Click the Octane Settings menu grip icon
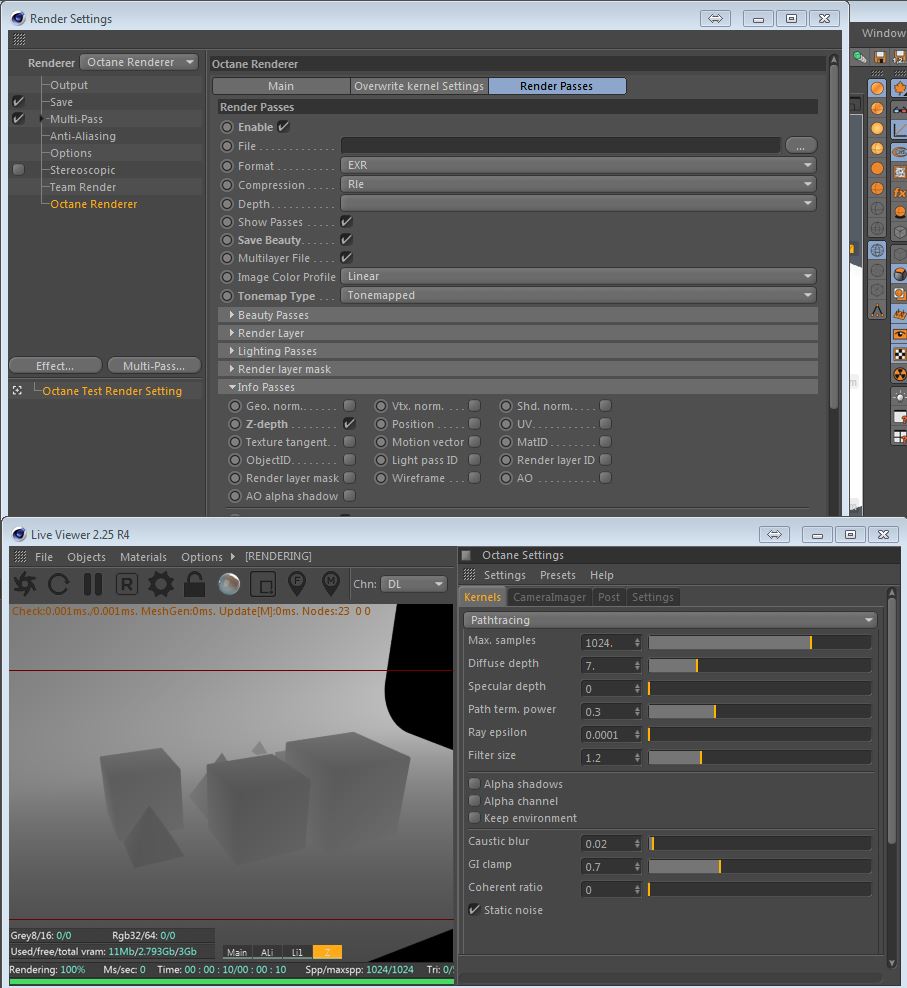The image size is (907, 988). [x=470, y=575]
